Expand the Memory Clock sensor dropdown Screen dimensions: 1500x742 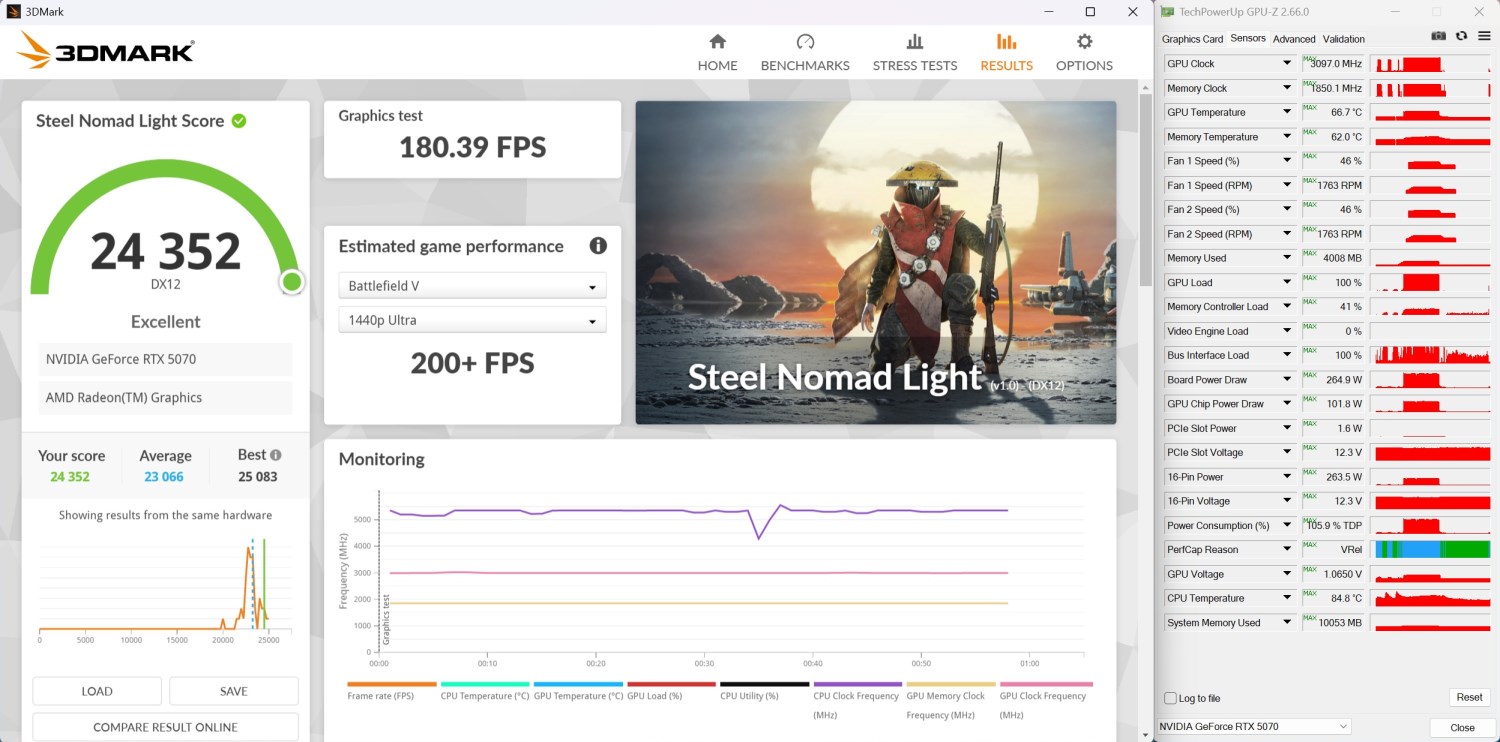pos(1287,88)
